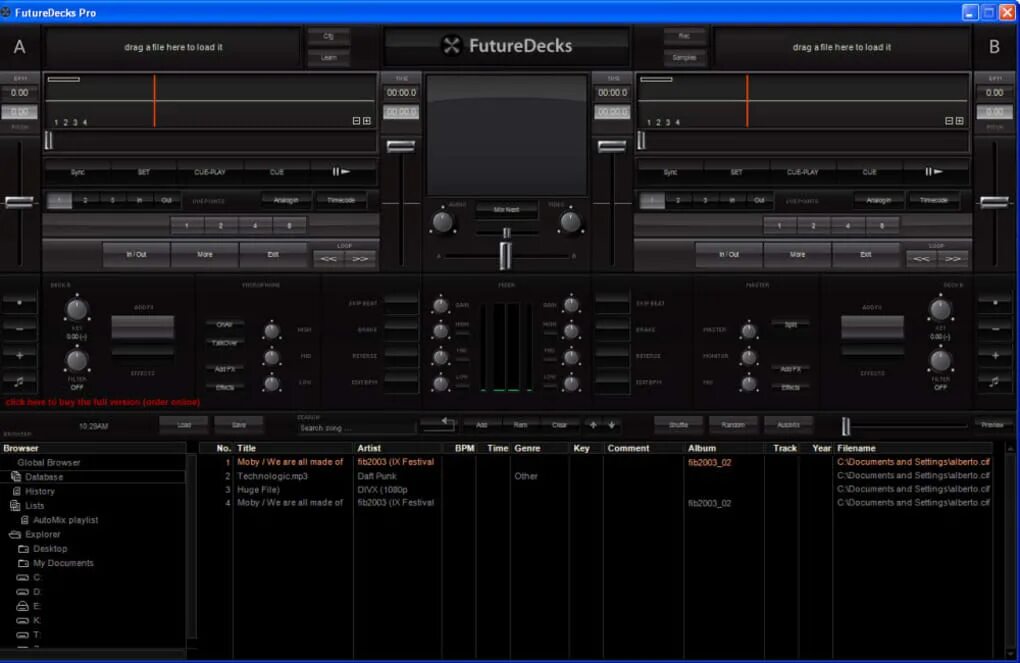Sort list by Album column header
This screenshot has width=1020, height=663.
(725, 448)
